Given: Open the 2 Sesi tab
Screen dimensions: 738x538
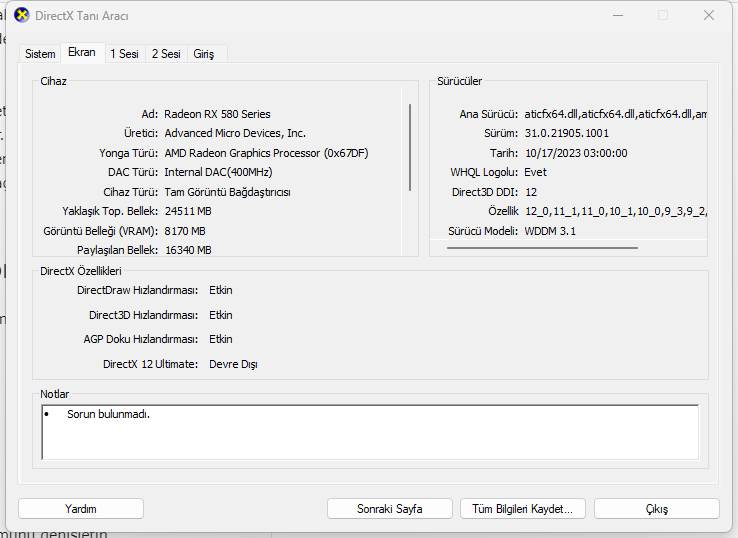Looking at the screenshot, I should tap(166, 54).
